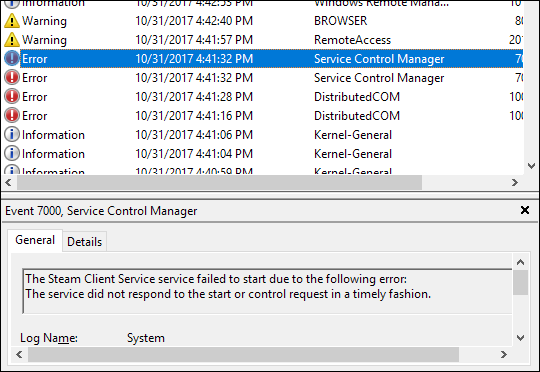Click information icon for 4:41:06 PM Kernel-General
The height and width of the screenshot is (372, 540).
tap(12, 134)
